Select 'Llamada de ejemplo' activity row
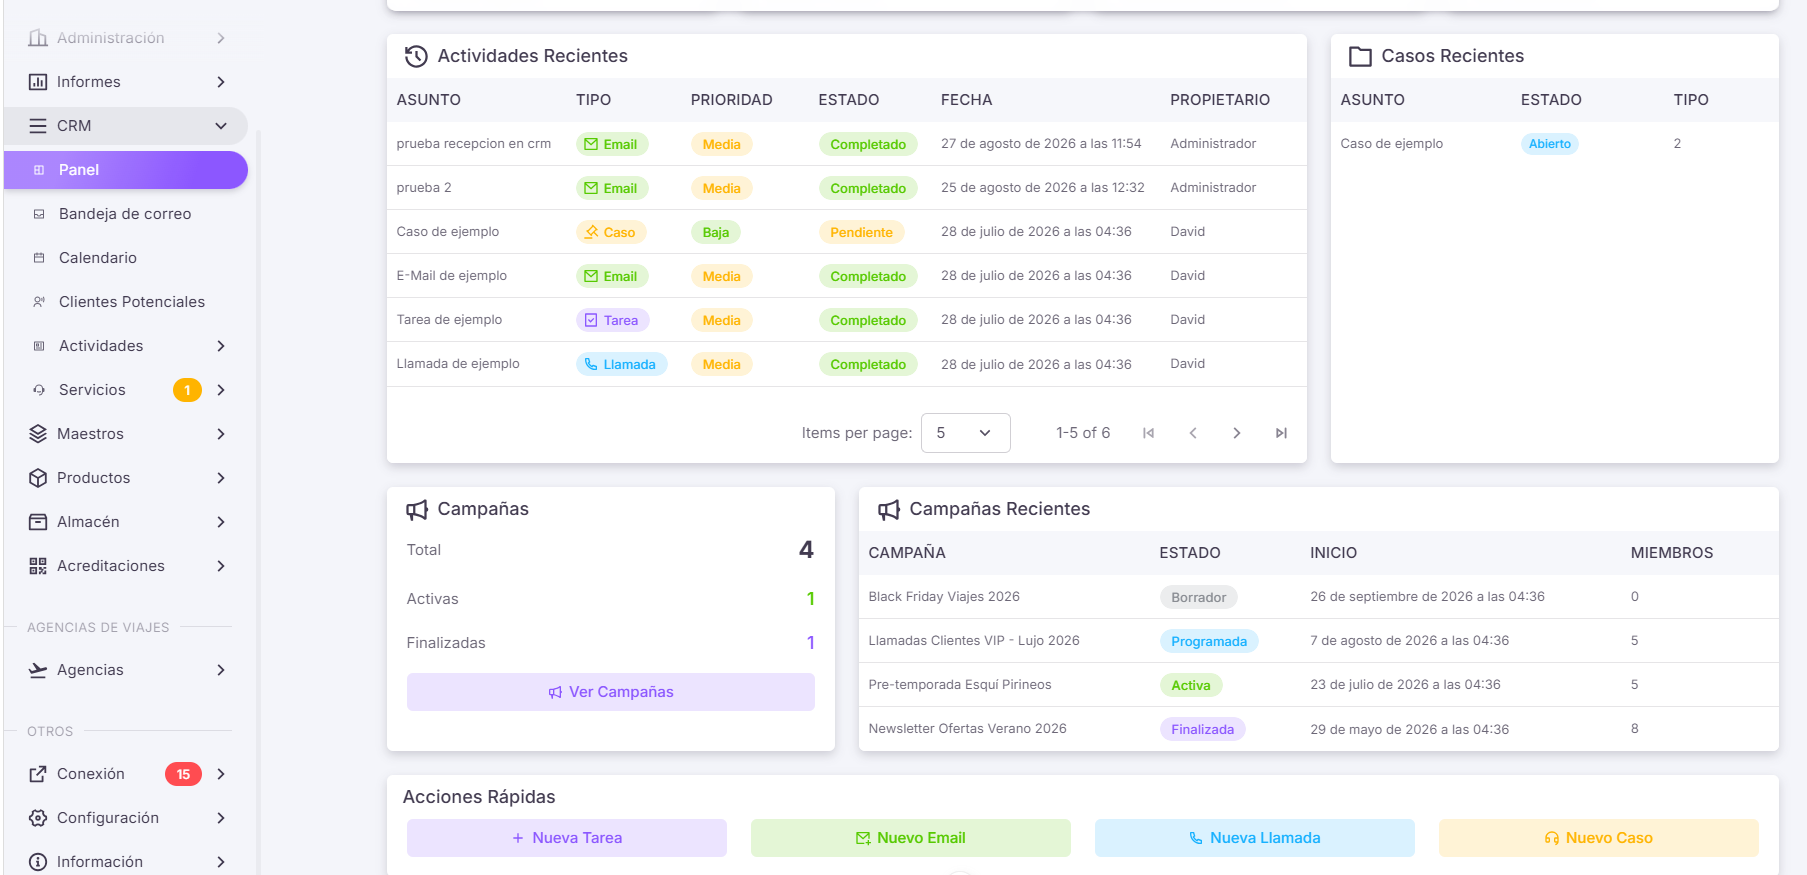This screenshot has width=1807, height=875. 846,364
